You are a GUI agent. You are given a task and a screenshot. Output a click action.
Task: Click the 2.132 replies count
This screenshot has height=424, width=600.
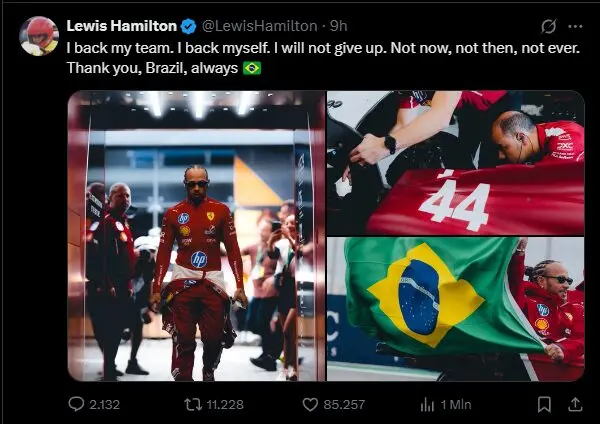click(x=105, y=404)
